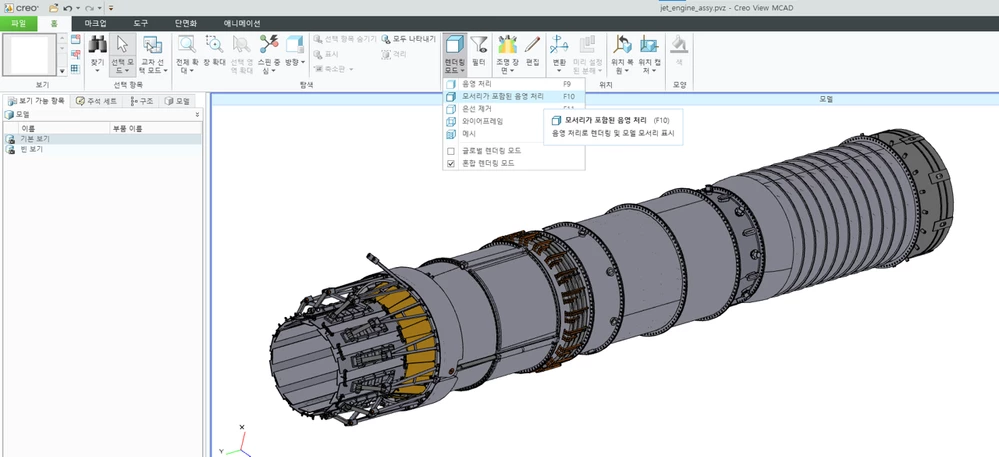The height and width of the screenshot is (457, 999).
Task: Click the 변환 transform axes icon
Action: coord(559,45)
